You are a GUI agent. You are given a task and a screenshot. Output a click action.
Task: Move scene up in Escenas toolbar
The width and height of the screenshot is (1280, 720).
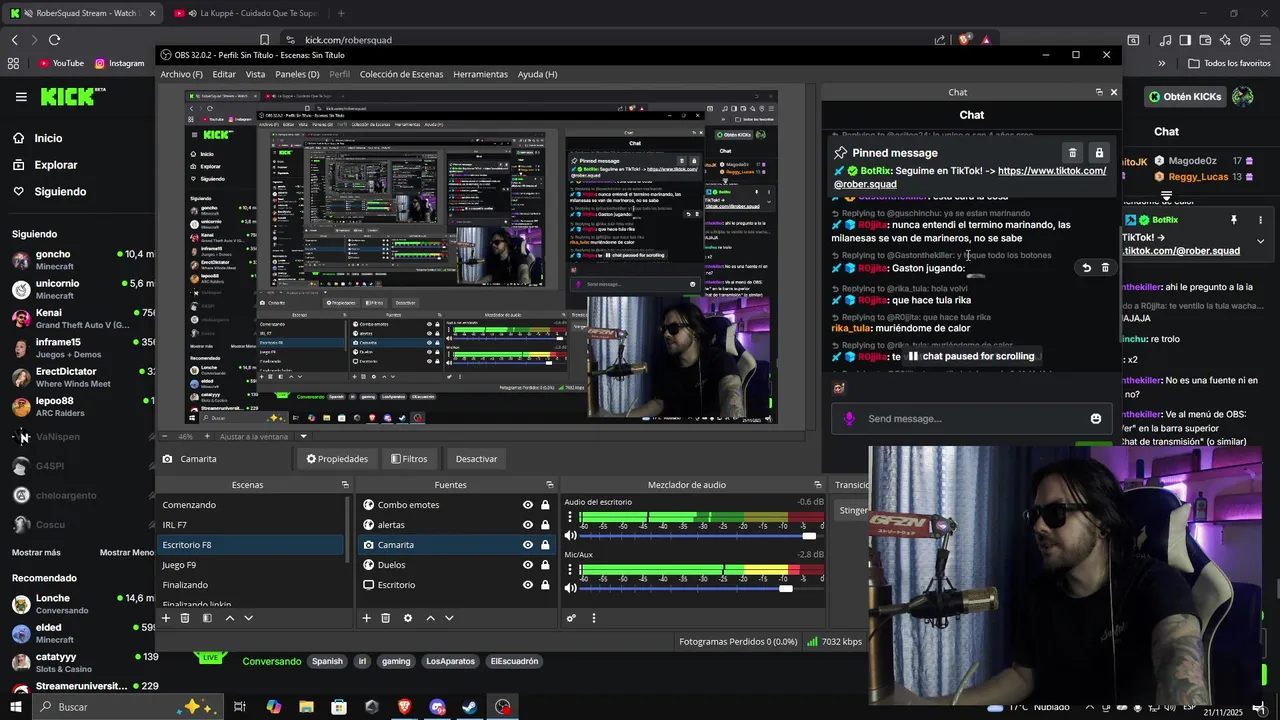coord(230,618)
